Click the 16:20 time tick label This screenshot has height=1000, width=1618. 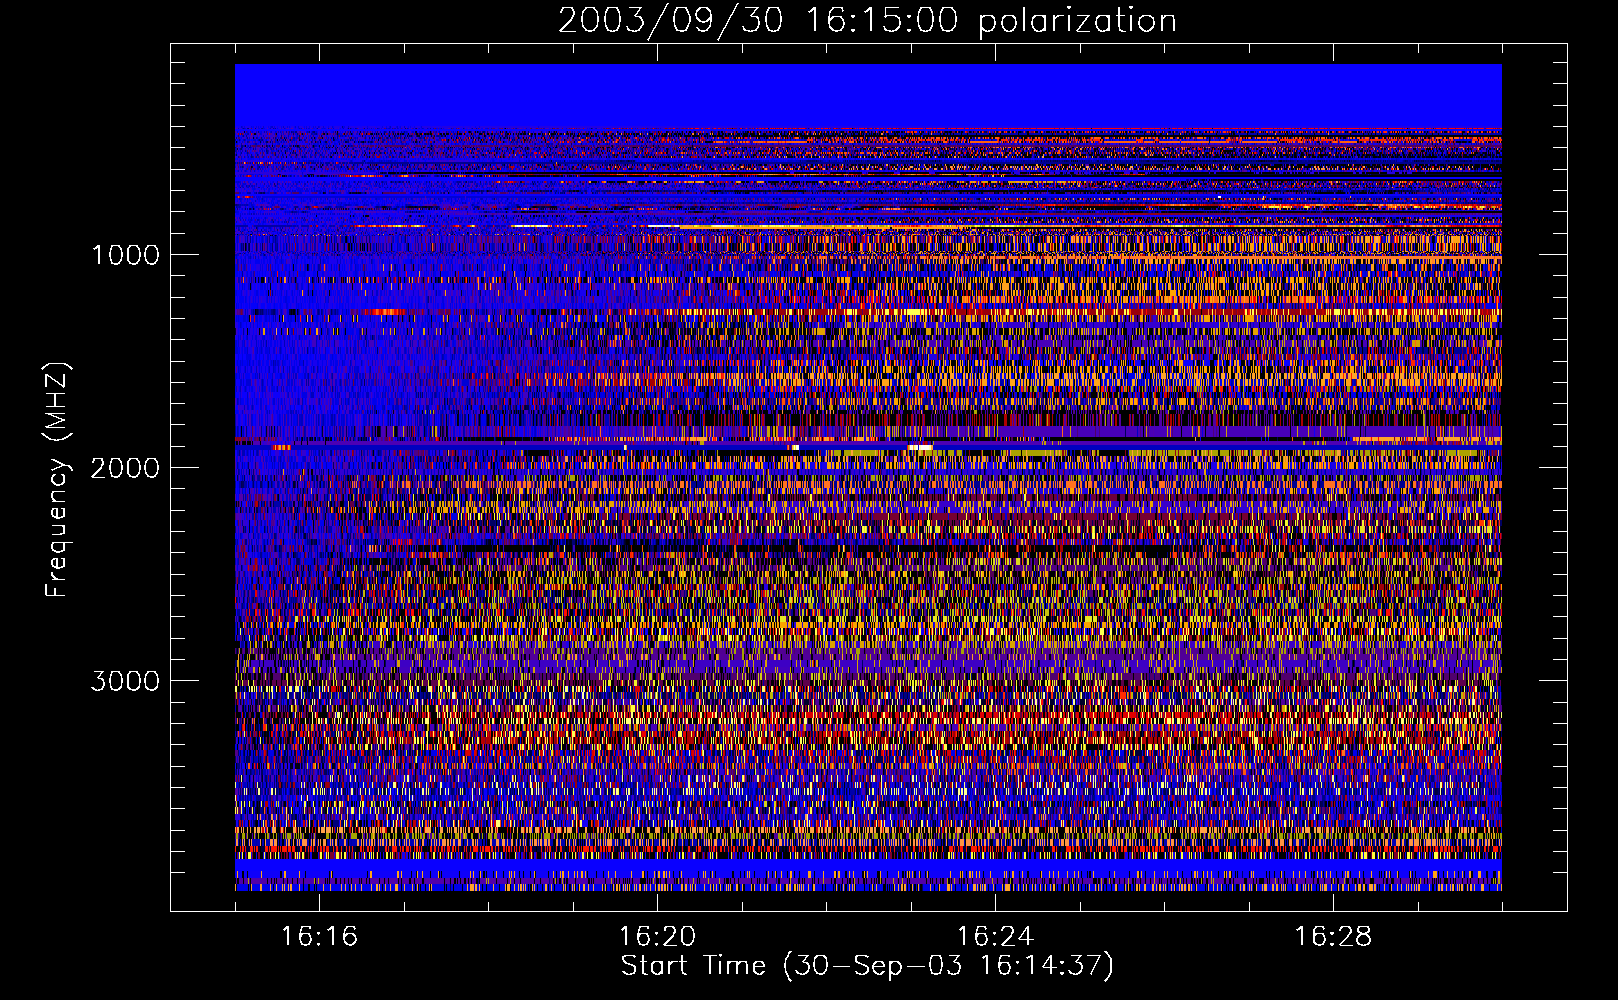tap(658, 937)
